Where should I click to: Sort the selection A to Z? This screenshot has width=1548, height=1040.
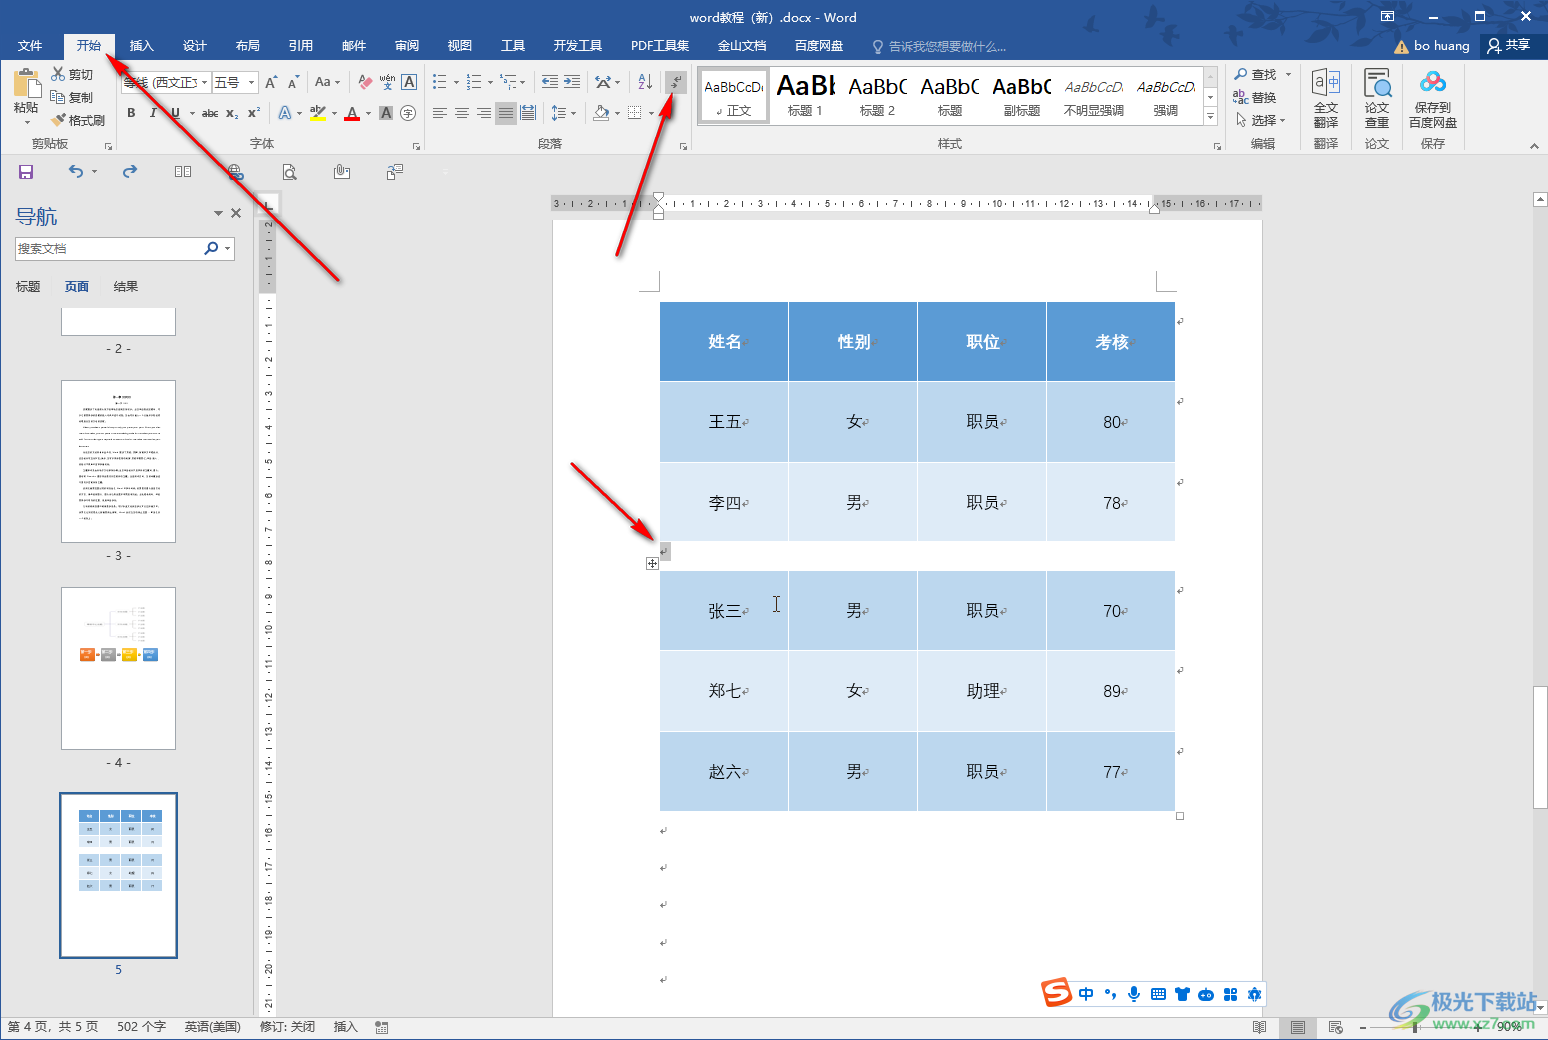point(644,82)
